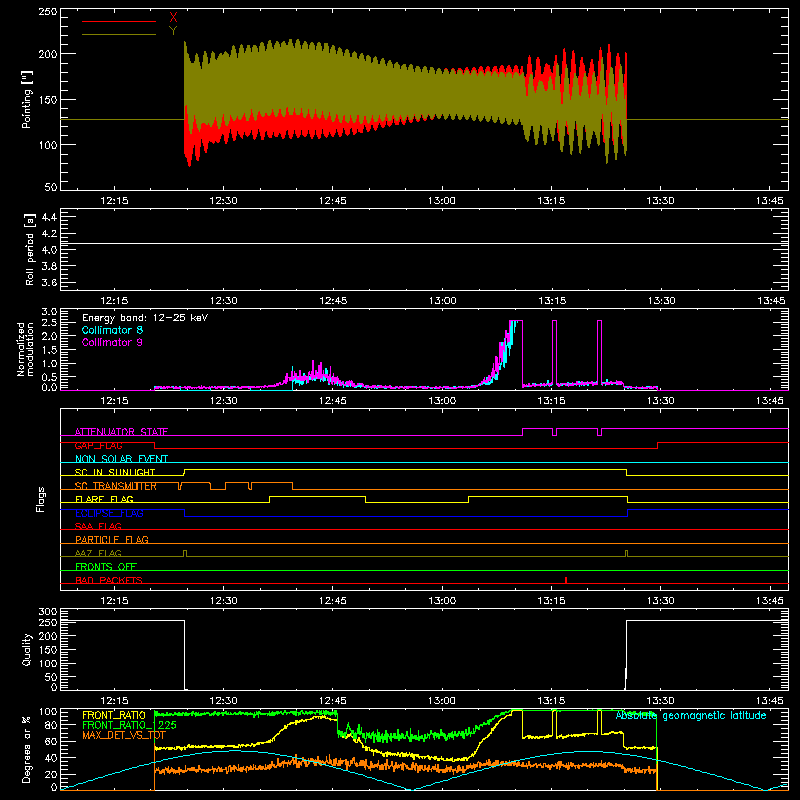
Task: Click the 3.6 tick on Roll period axis
Action: [x=49, y=282]
